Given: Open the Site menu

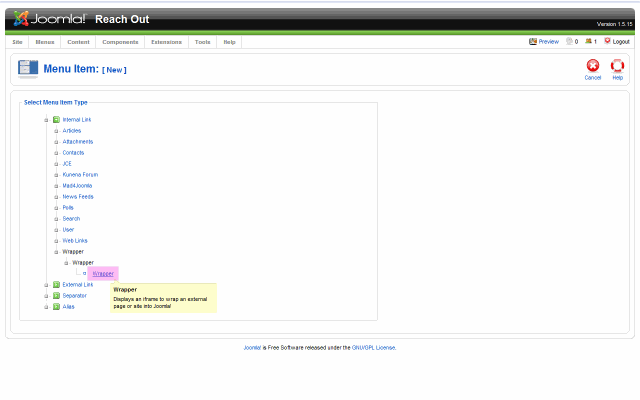Looking at the screenshot, I should tap(17, 42).
